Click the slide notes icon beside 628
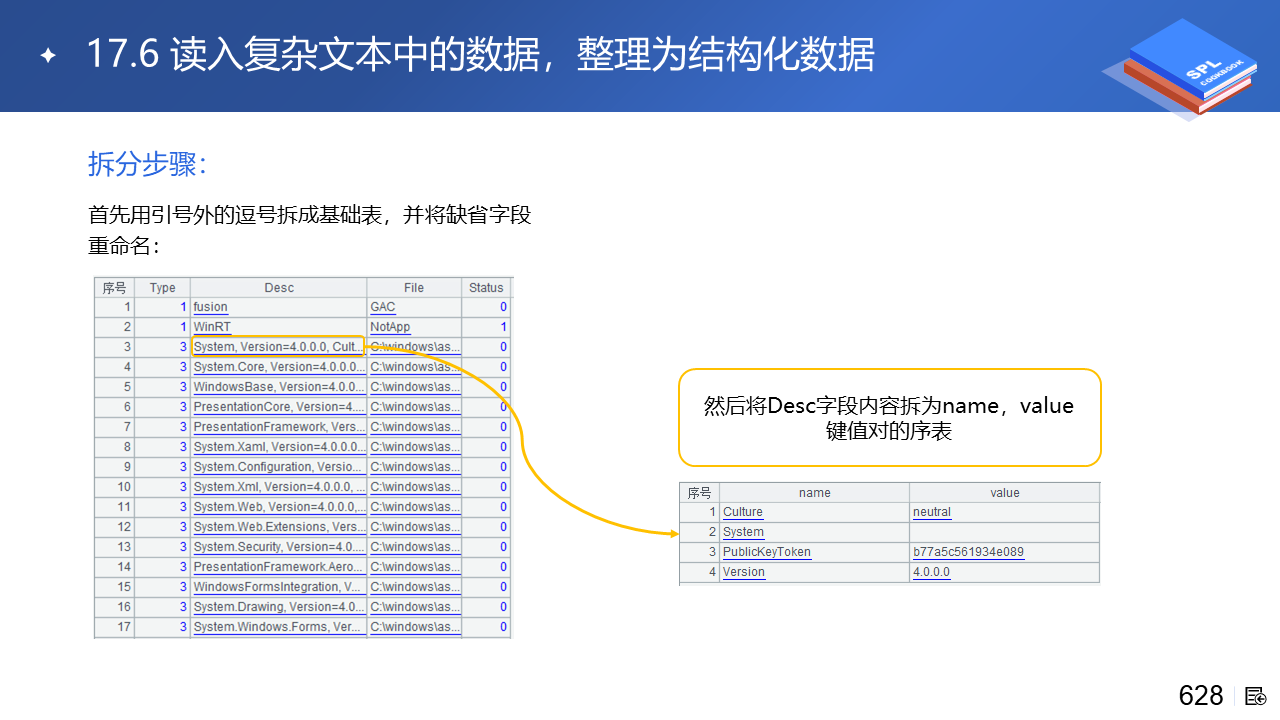Viewport: 1280px width, 720px height. click(x=1256, y=696)
